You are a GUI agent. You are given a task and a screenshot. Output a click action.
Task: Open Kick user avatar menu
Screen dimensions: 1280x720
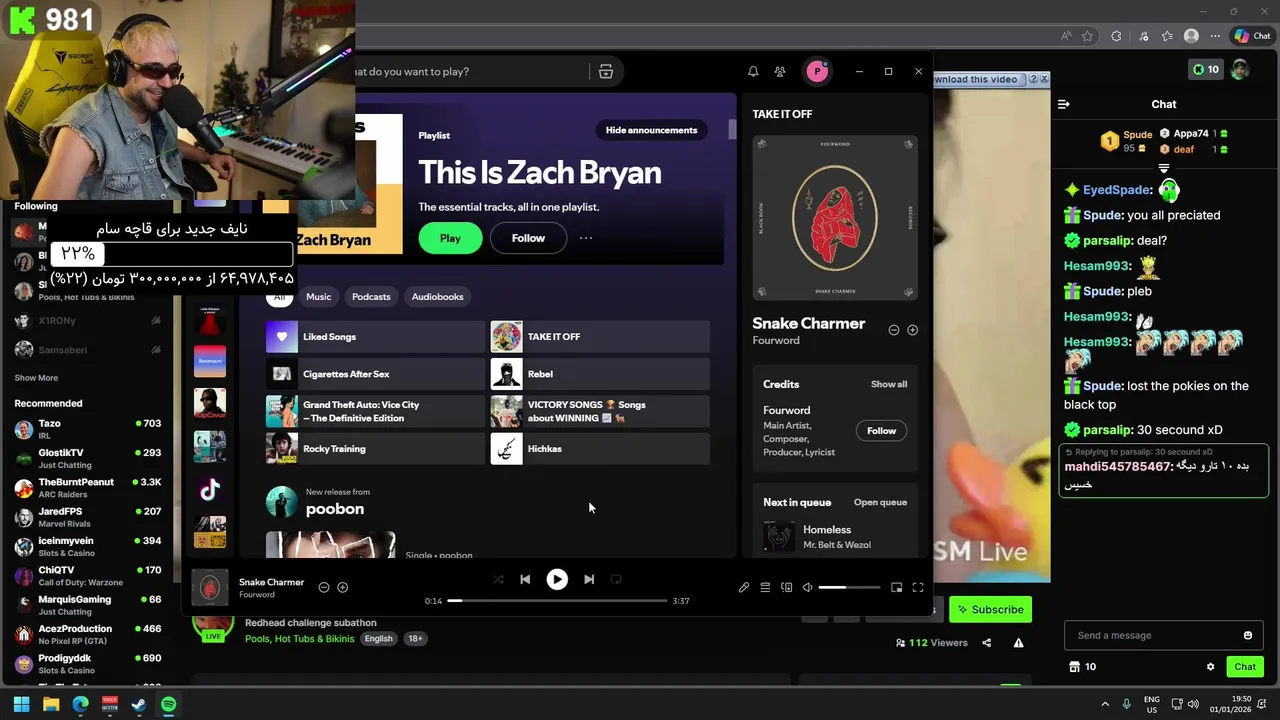pyautogui.click(x=1240, y=69)
